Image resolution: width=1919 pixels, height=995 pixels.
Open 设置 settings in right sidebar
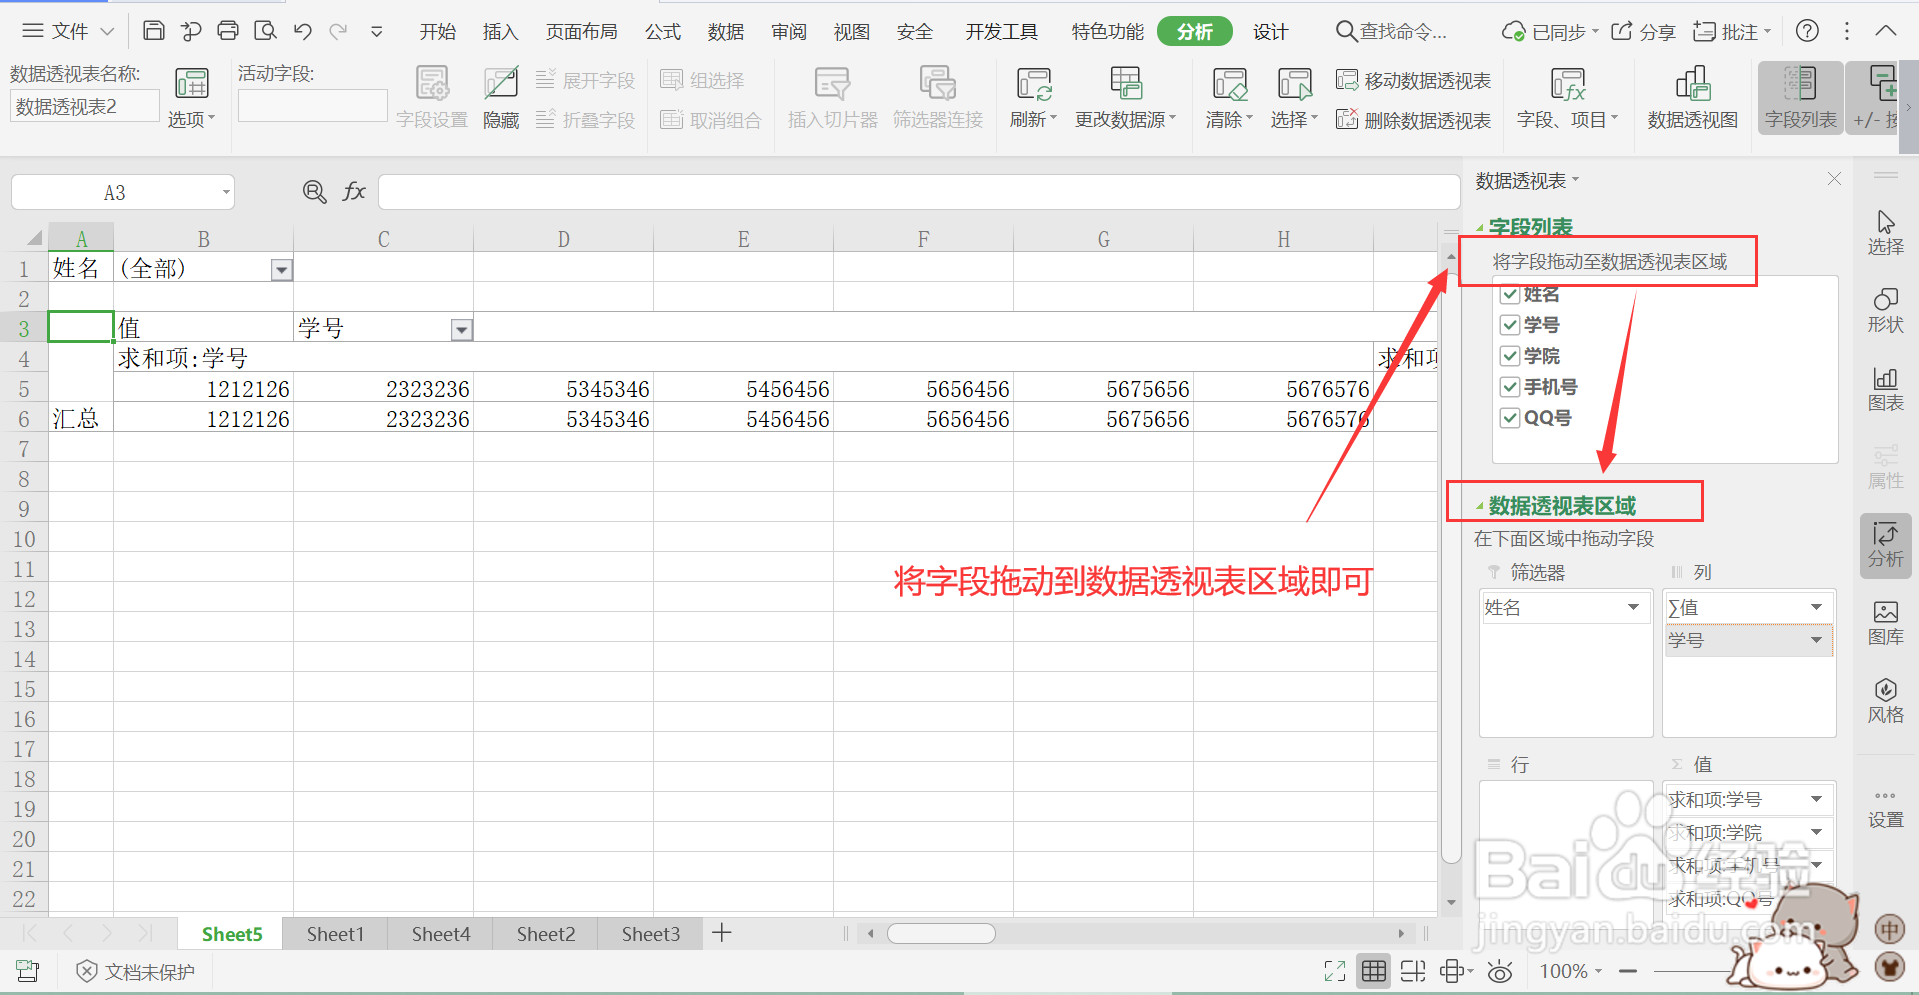(1885, 809)
